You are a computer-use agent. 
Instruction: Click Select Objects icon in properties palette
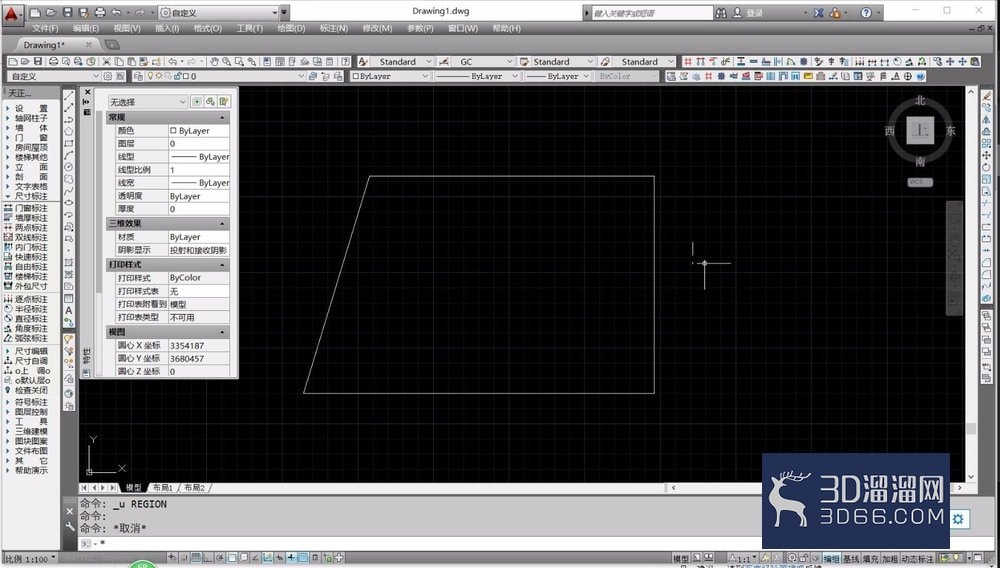[x=210, y=101]
